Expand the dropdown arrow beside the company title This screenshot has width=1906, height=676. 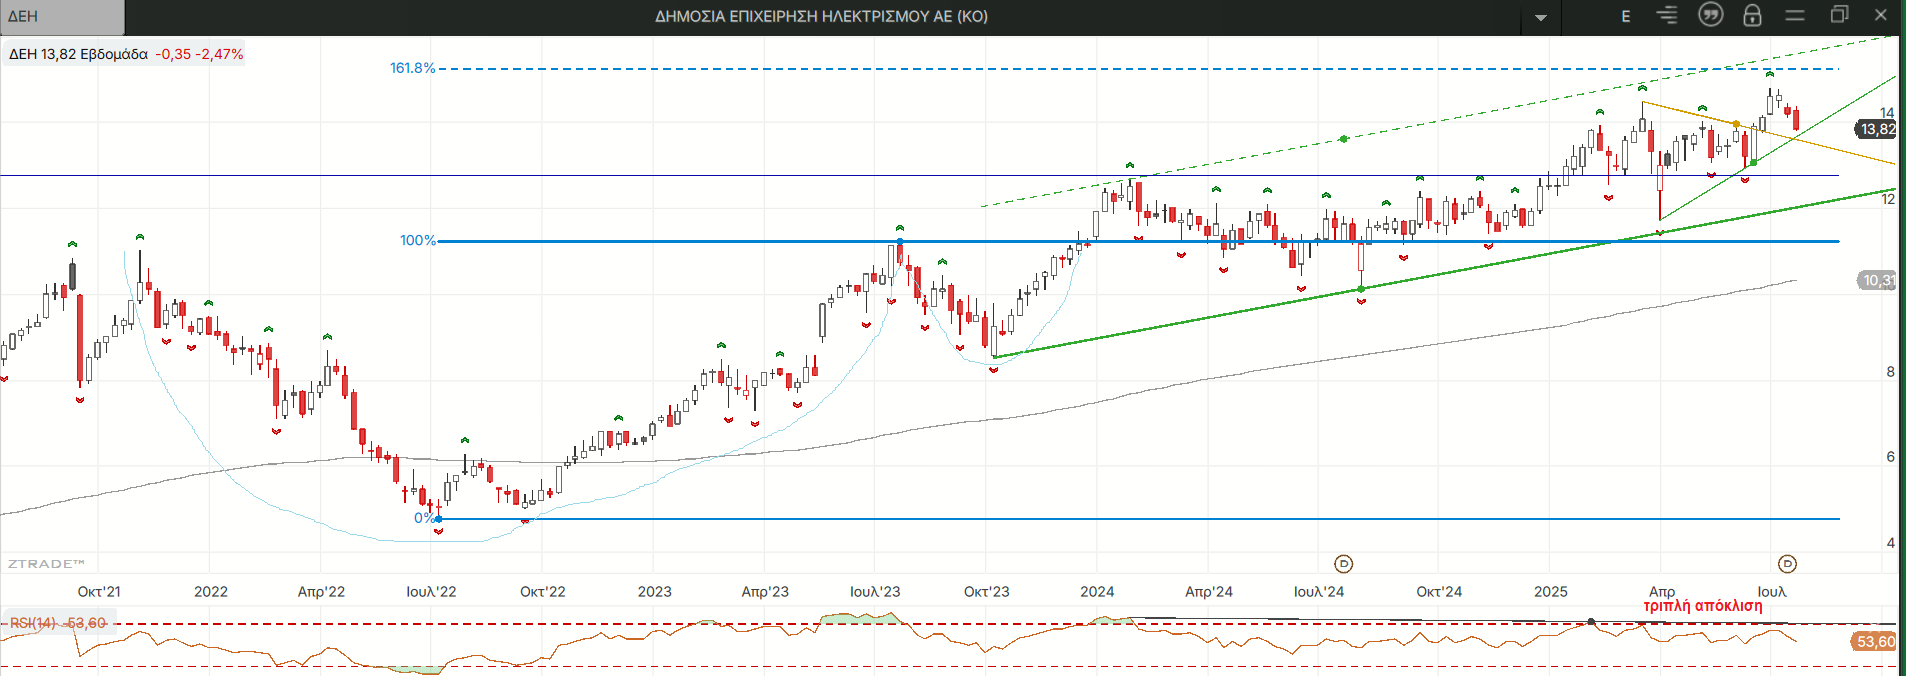(x=1541, y=17)
